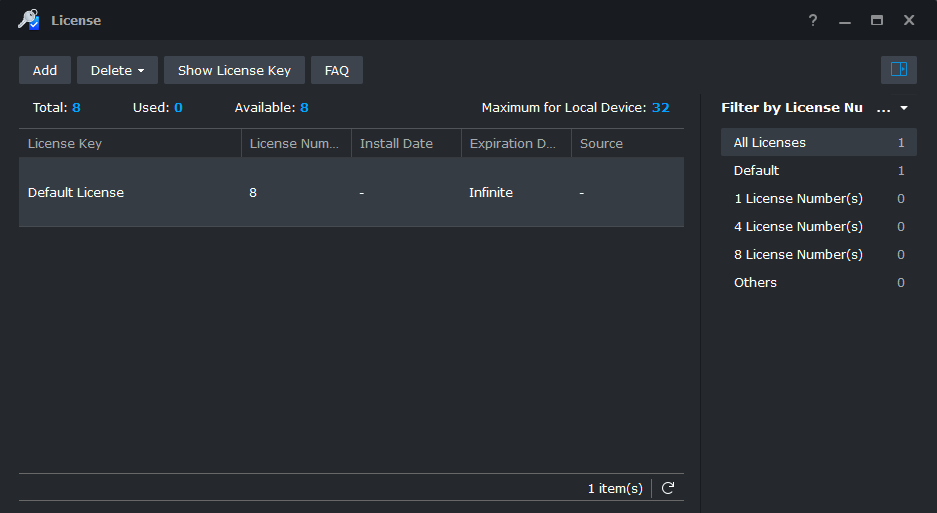Open the Delete dropdown menu
The width and height of the screenshot is (937, 513).
point(117,70)
